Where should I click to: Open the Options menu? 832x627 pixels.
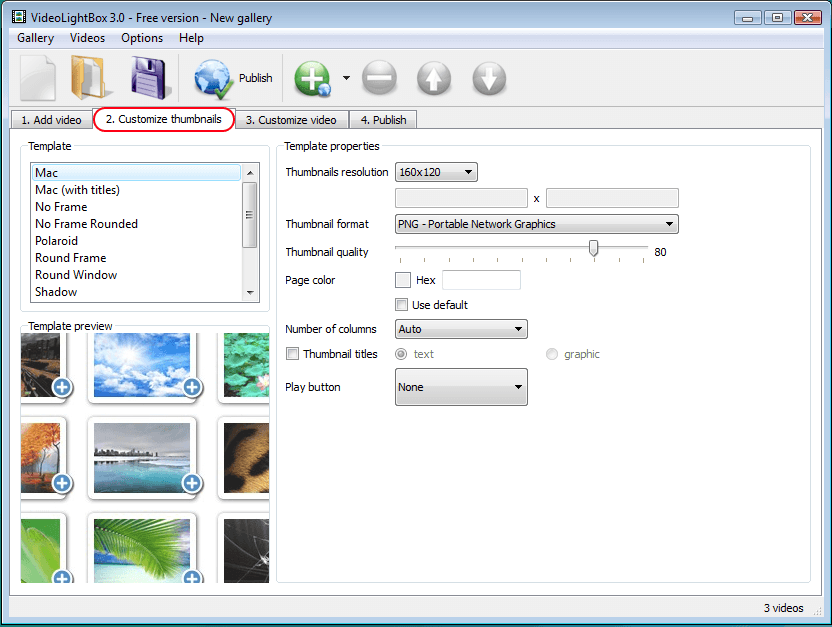142,38
